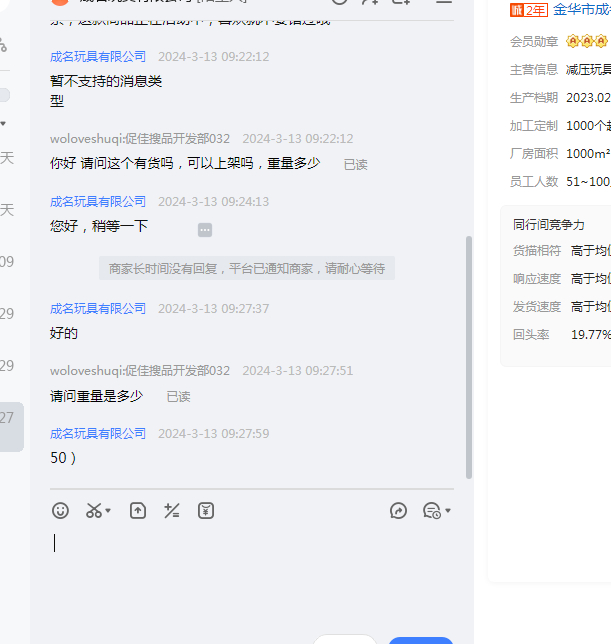Open the 金华市 company name link
The height and width of the screenshot is (644, 611).
tap(581, 10)
